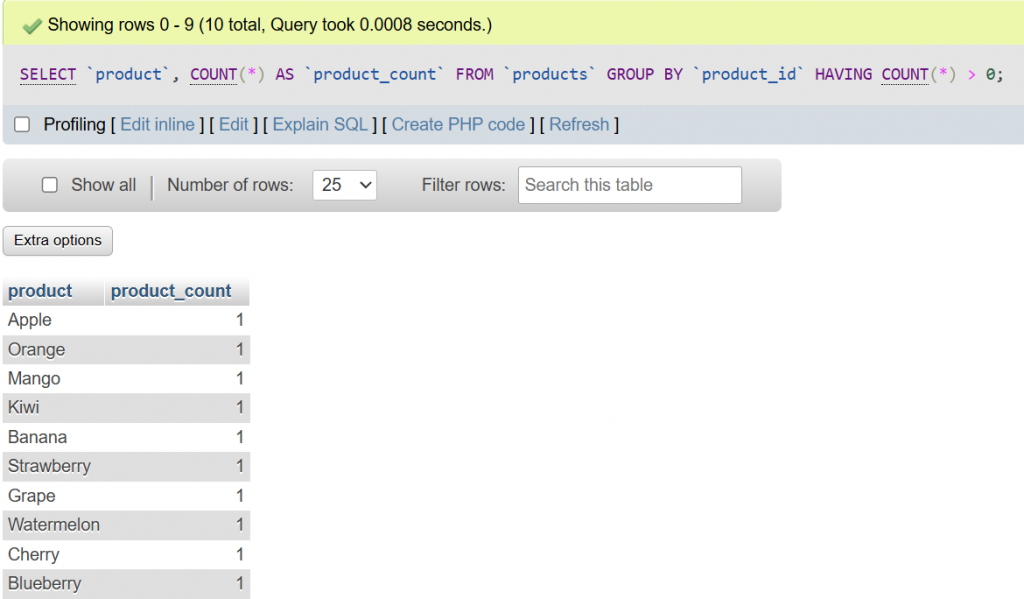Select the Blueberry row cell
This screenshot has width=1024, height=599.
pyautogui.click(x=45, y=583)
